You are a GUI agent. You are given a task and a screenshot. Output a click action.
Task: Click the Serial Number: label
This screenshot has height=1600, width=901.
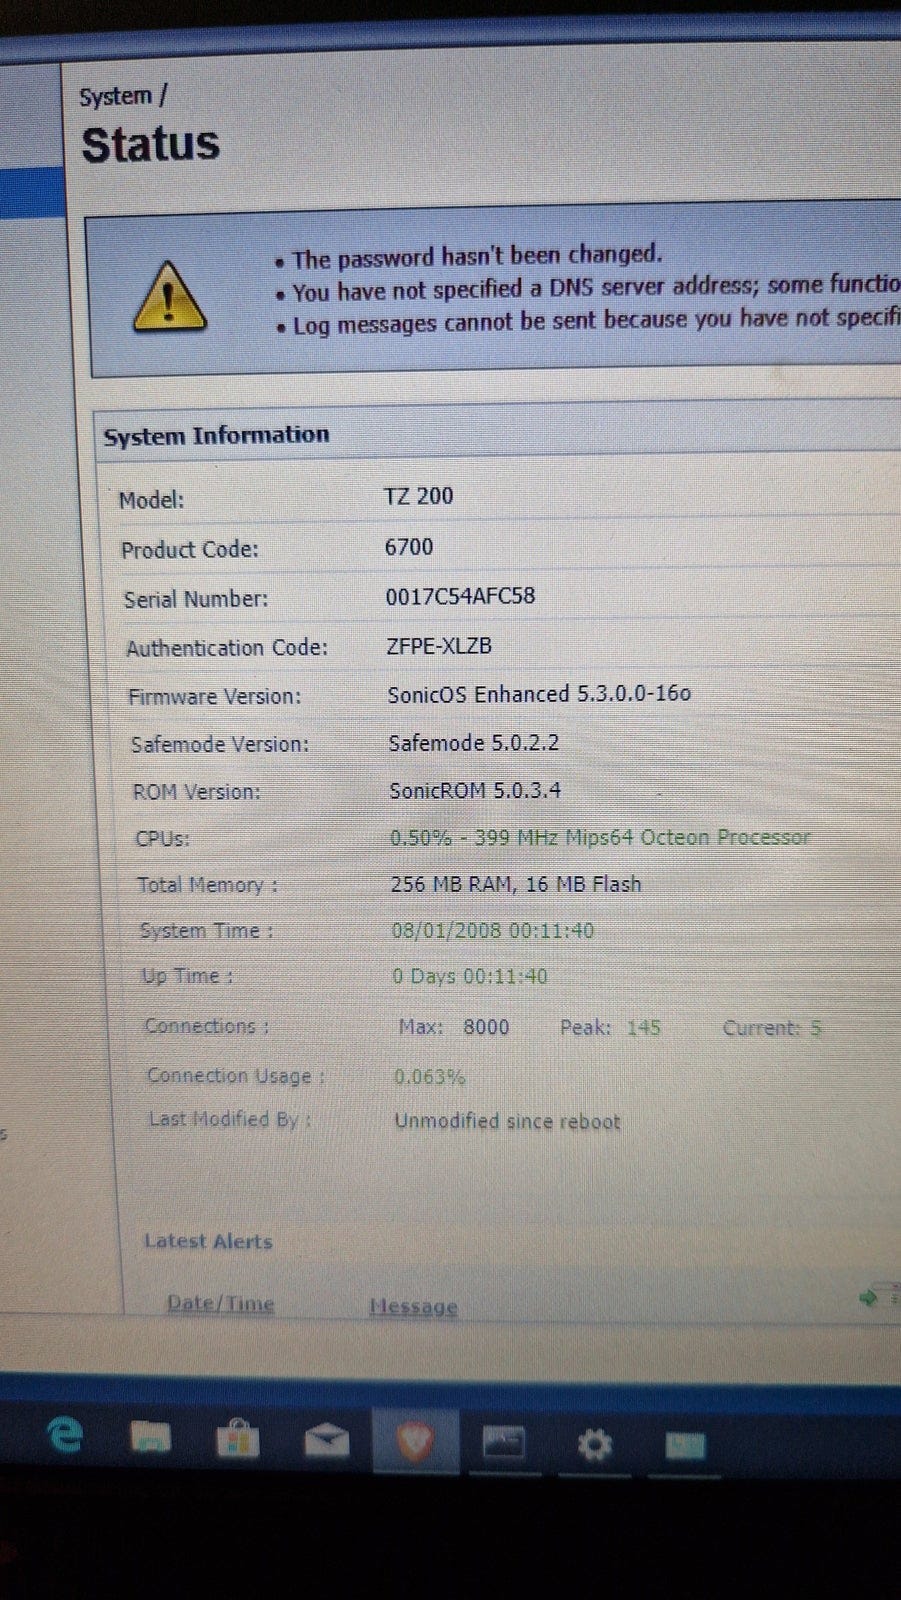pos(196,599)
